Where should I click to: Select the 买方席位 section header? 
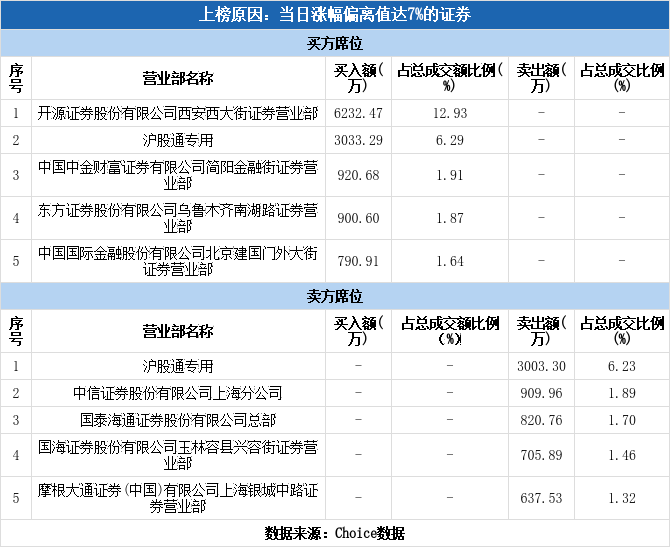(335, 43)
